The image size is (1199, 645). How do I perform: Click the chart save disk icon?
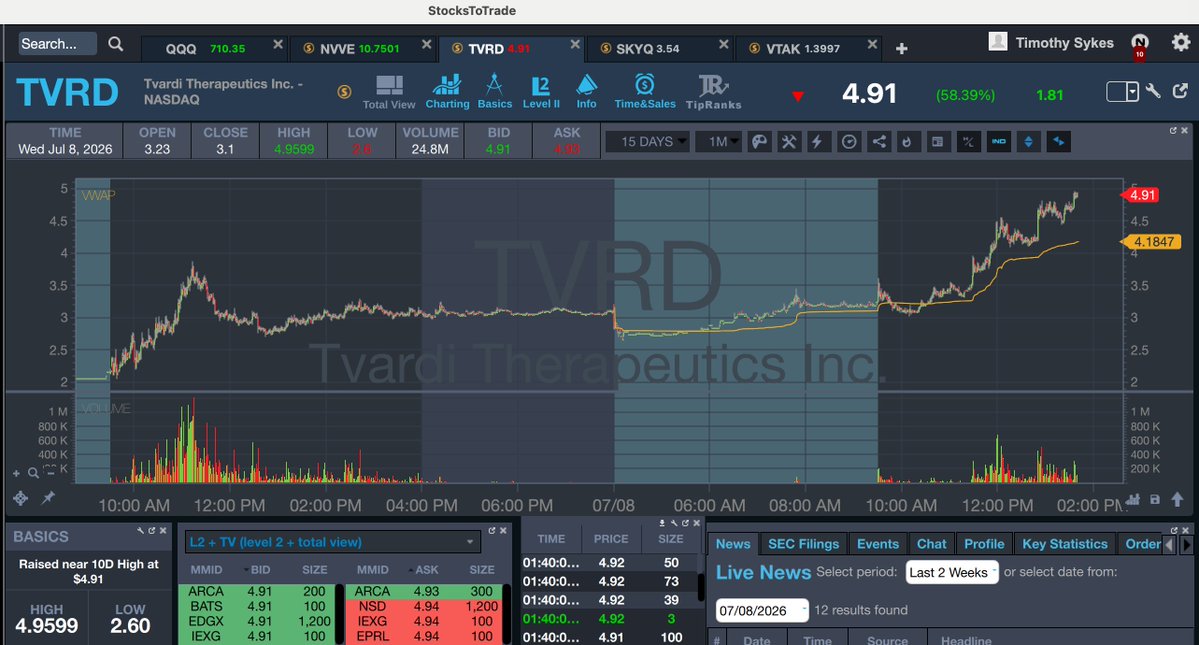(x=1155, y=500)
